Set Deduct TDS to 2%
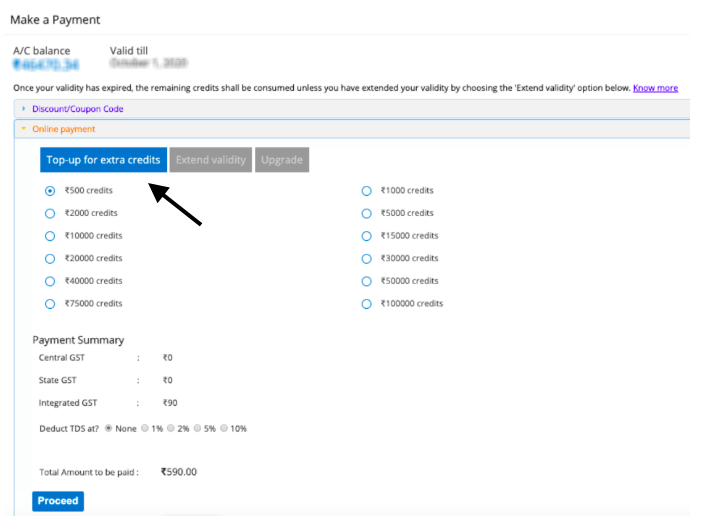Image resolution: width=706 pixels, height=516 pixels. point(171,428)
